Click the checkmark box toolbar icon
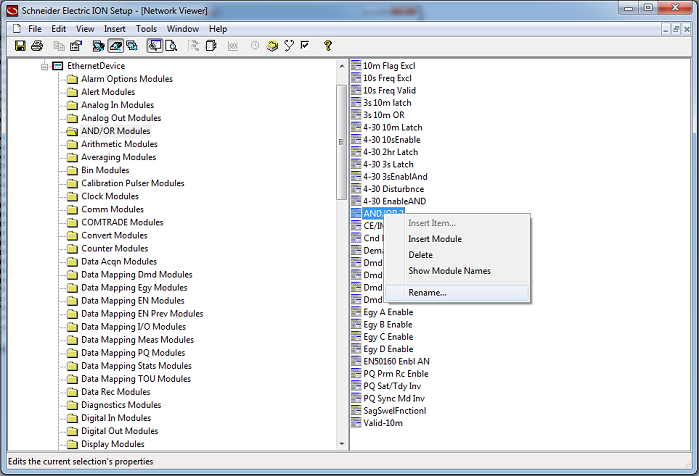Viewport: 699px width, 476px height. [x=305, y=45]
